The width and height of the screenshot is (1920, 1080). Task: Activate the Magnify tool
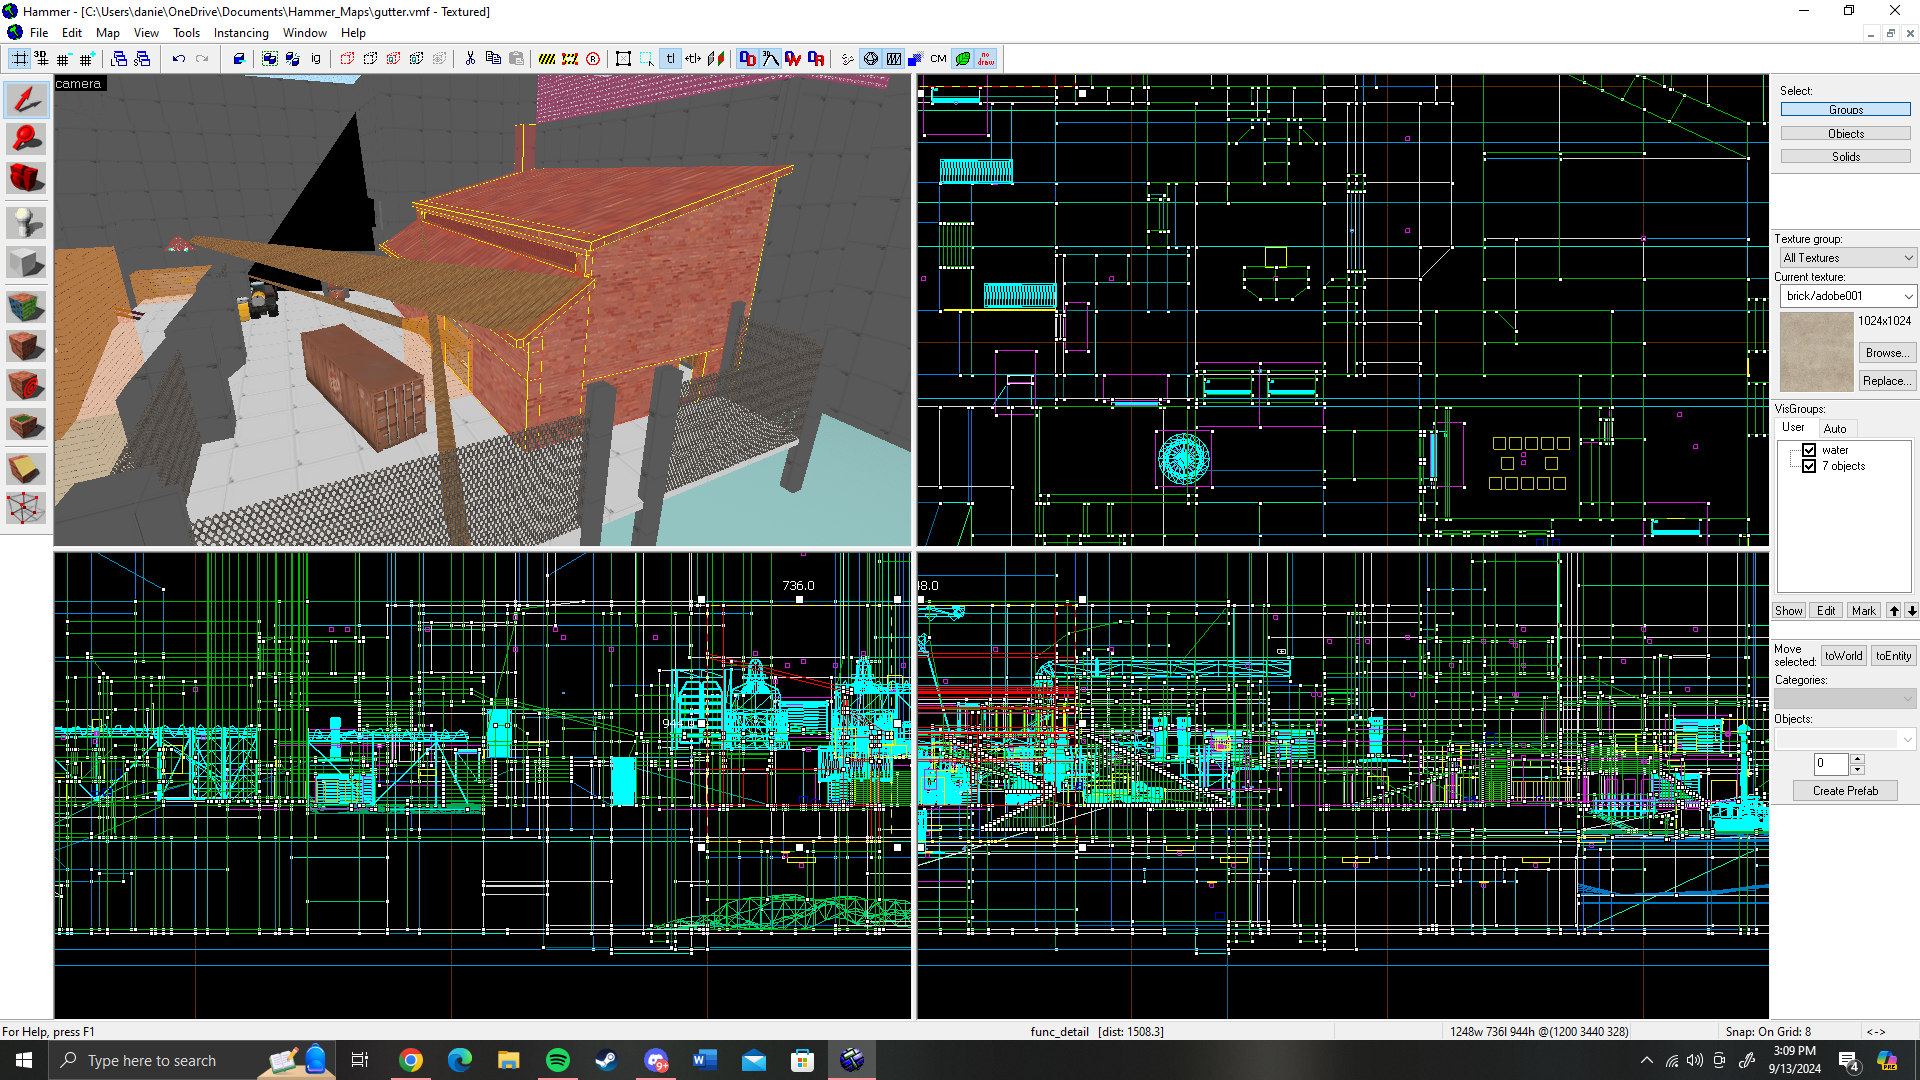point(26,139)
